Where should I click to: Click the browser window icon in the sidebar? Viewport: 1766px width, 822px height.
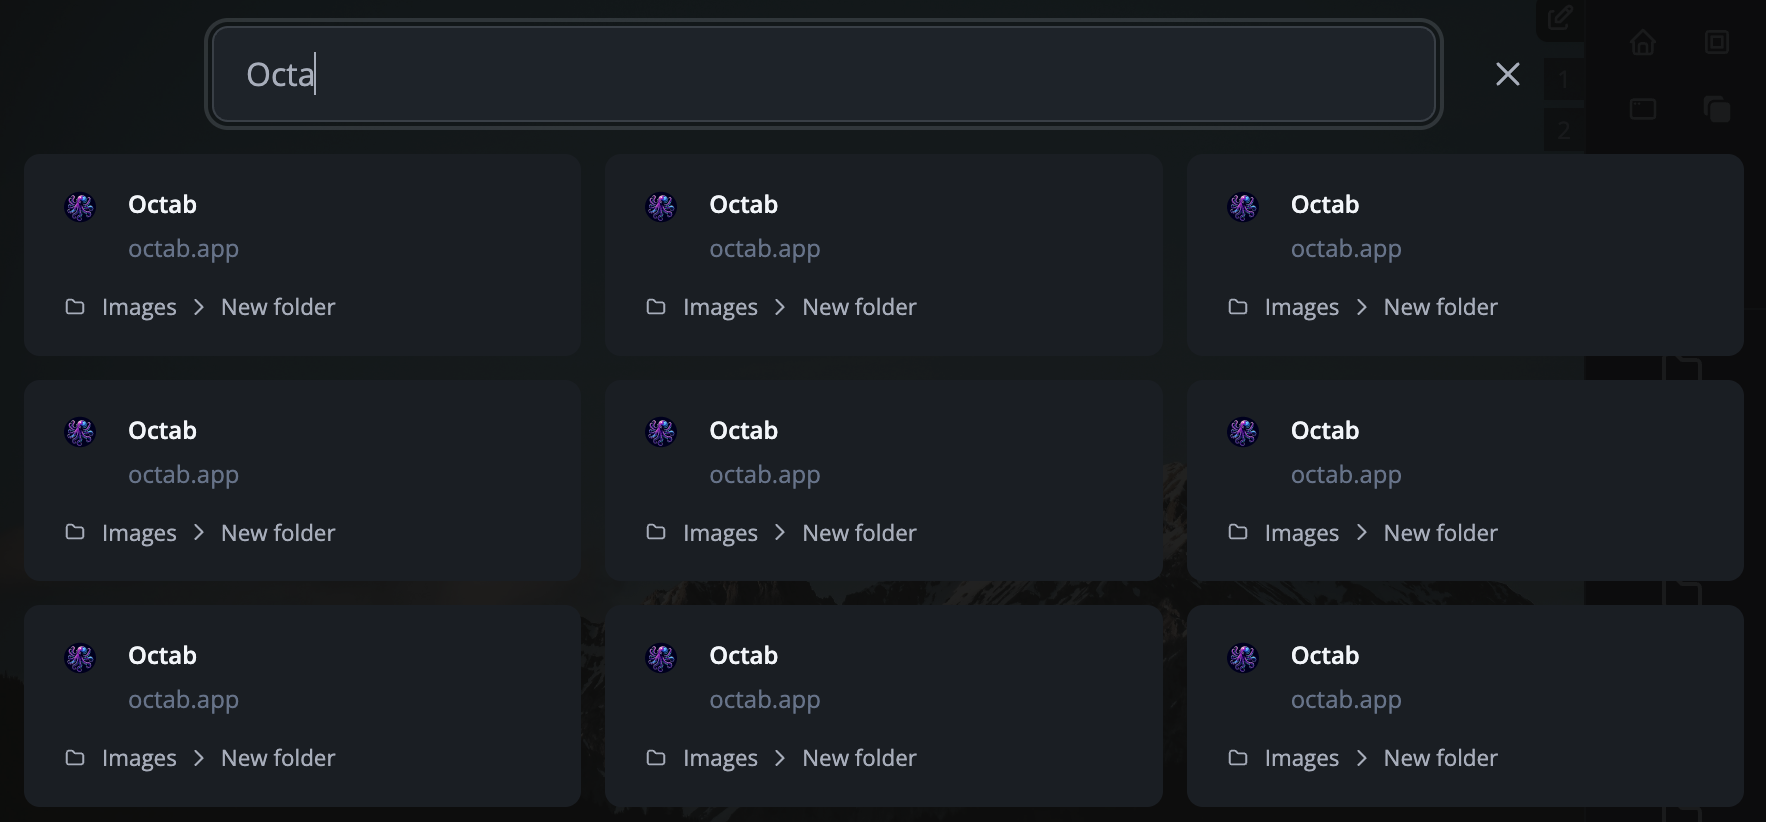1642,110
